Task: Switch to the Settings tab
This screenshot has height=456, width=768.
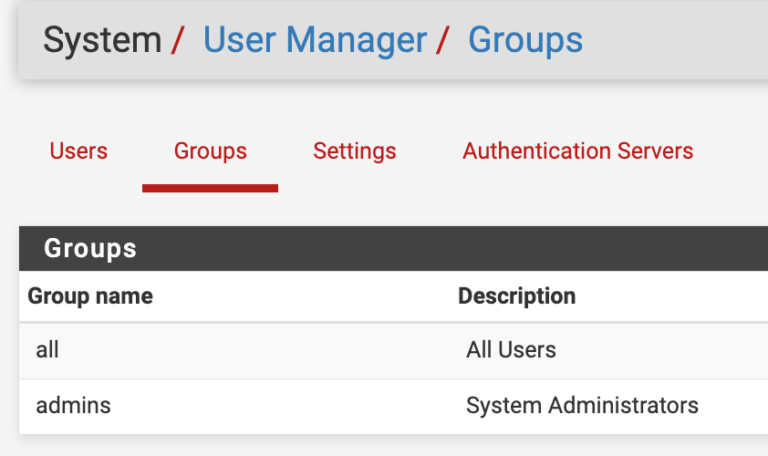Action: [x=354, y=151]
